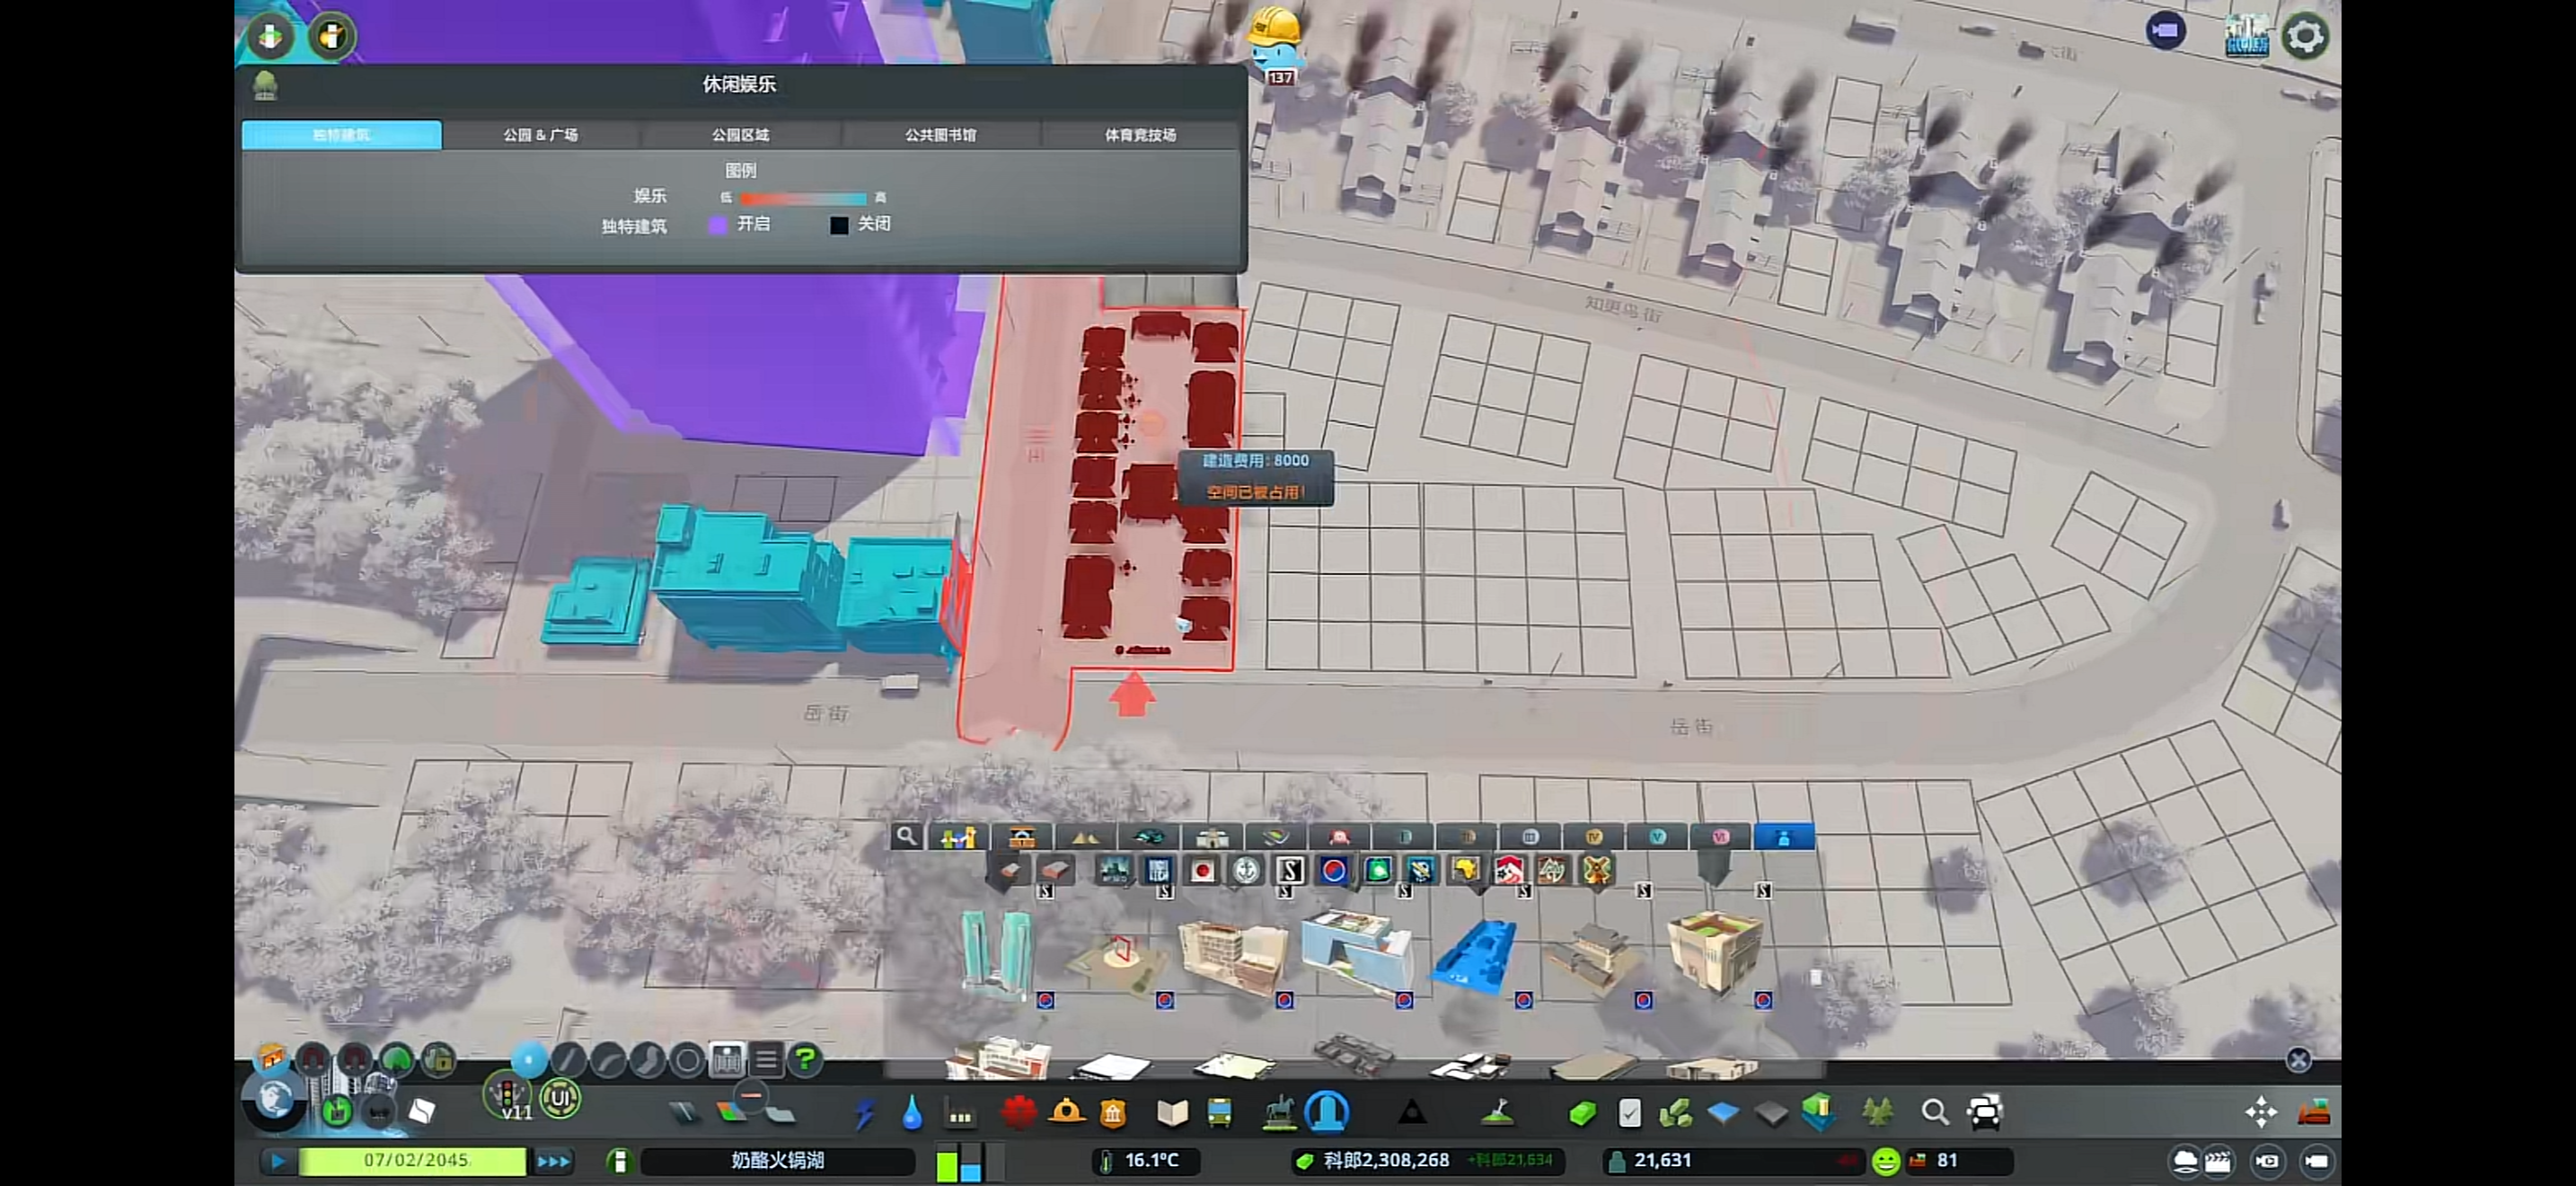Open the landscaping trees menu

[x=1877, y=1111]
